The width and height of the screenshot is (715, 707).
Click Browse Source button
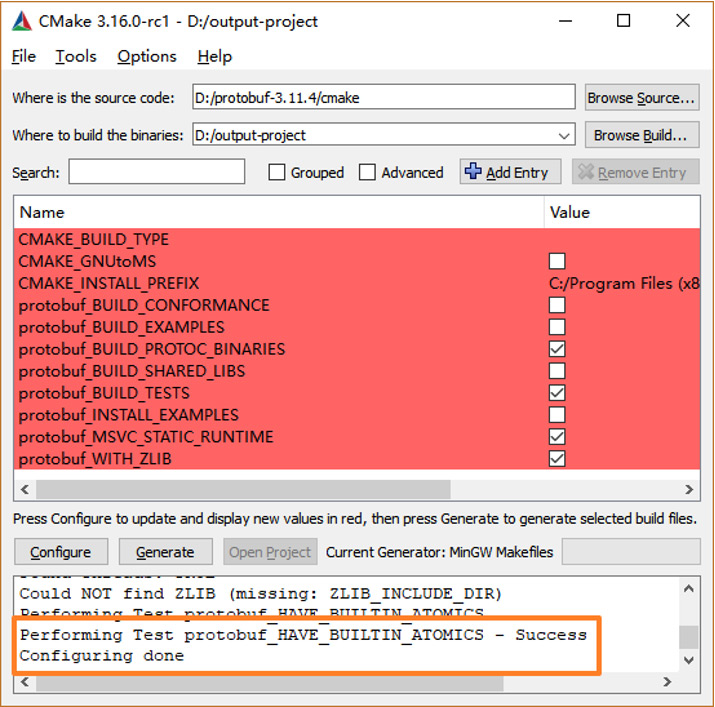641,98
